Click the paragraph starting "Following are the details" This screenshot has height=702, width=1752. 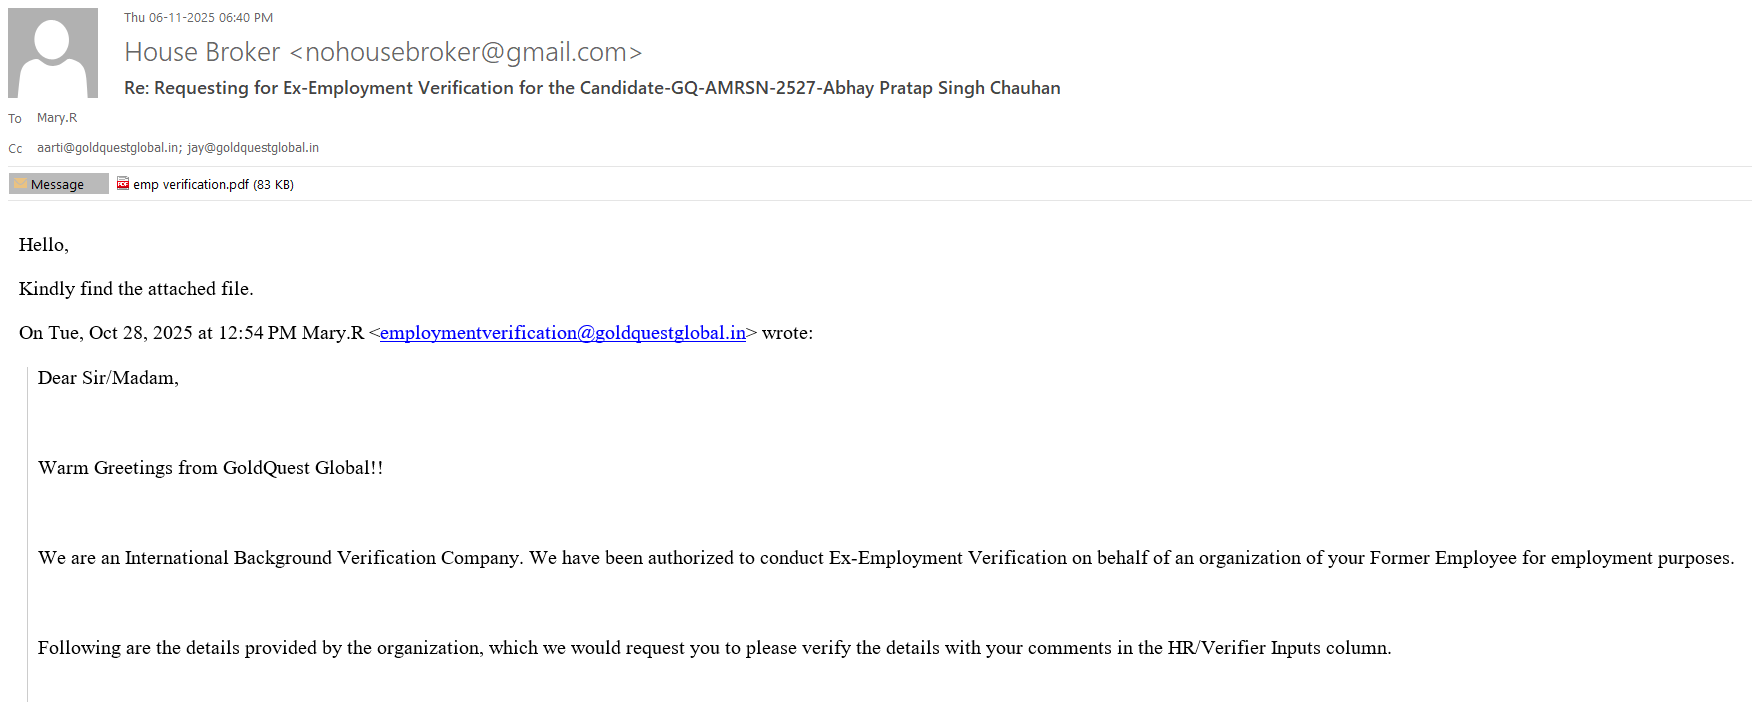pyautogui.click(x=714, y=648)
